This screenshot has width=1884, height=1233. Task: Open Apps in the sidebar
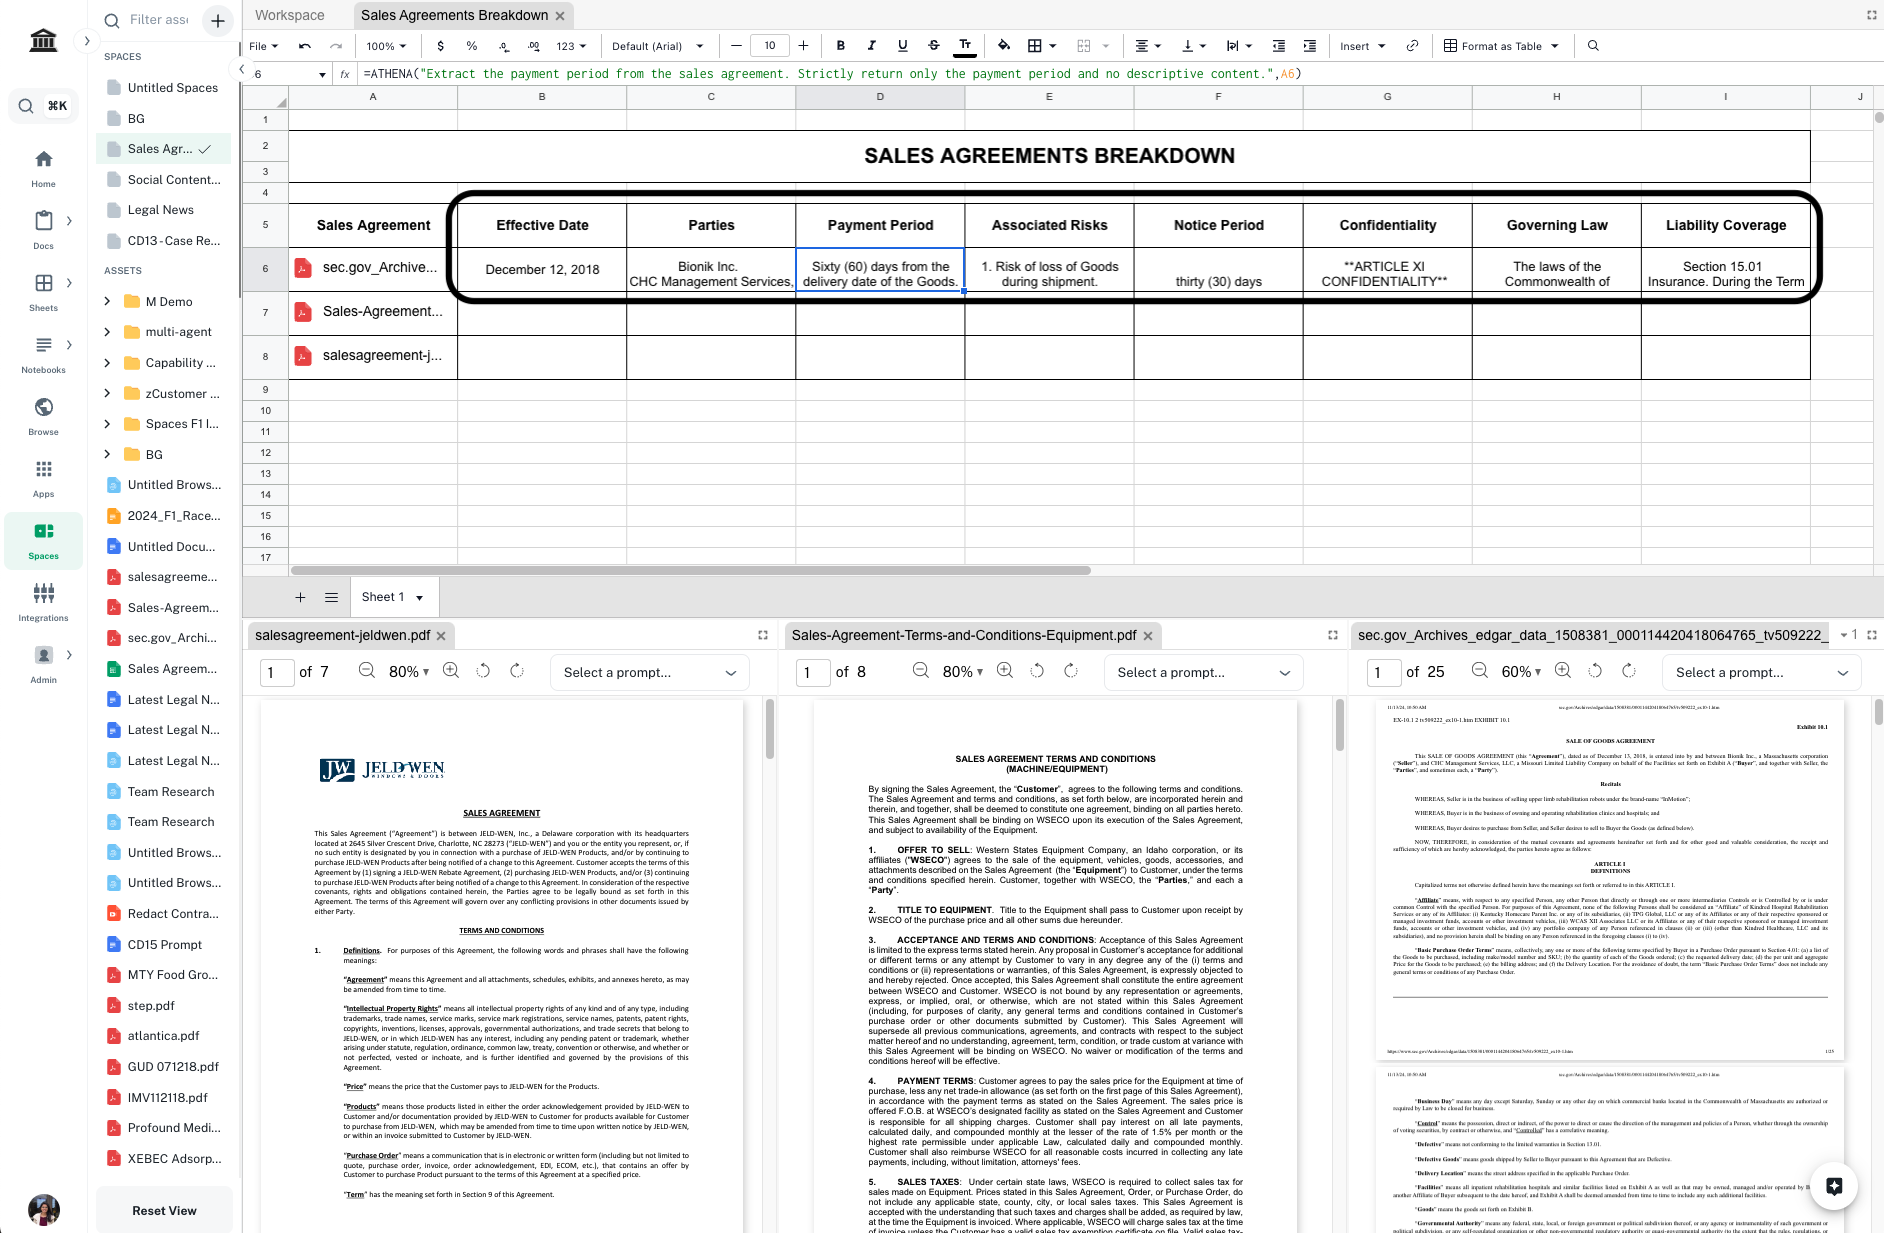click(x=43, y=478)
